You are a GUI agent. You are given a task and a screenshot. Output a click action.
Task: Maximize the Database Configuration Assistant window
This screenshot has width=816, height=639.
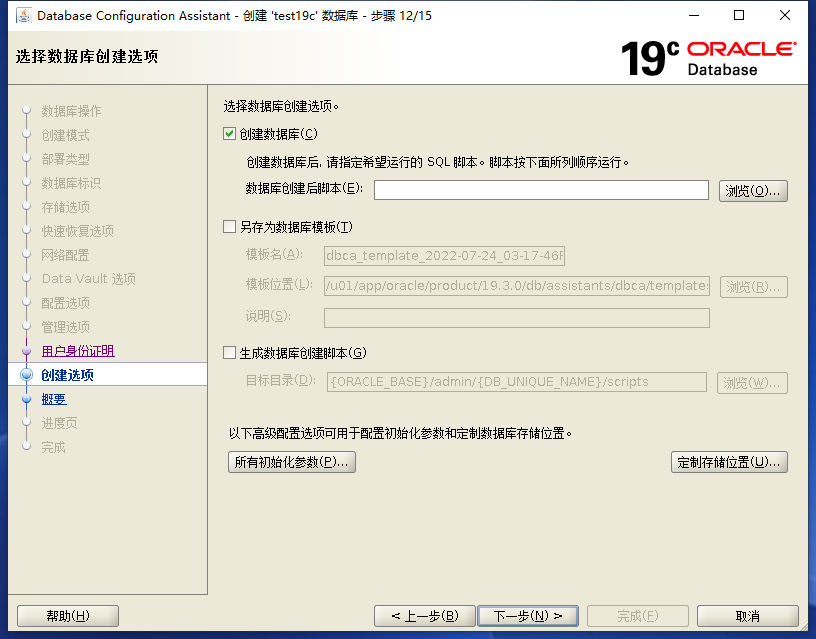(739, 16)
